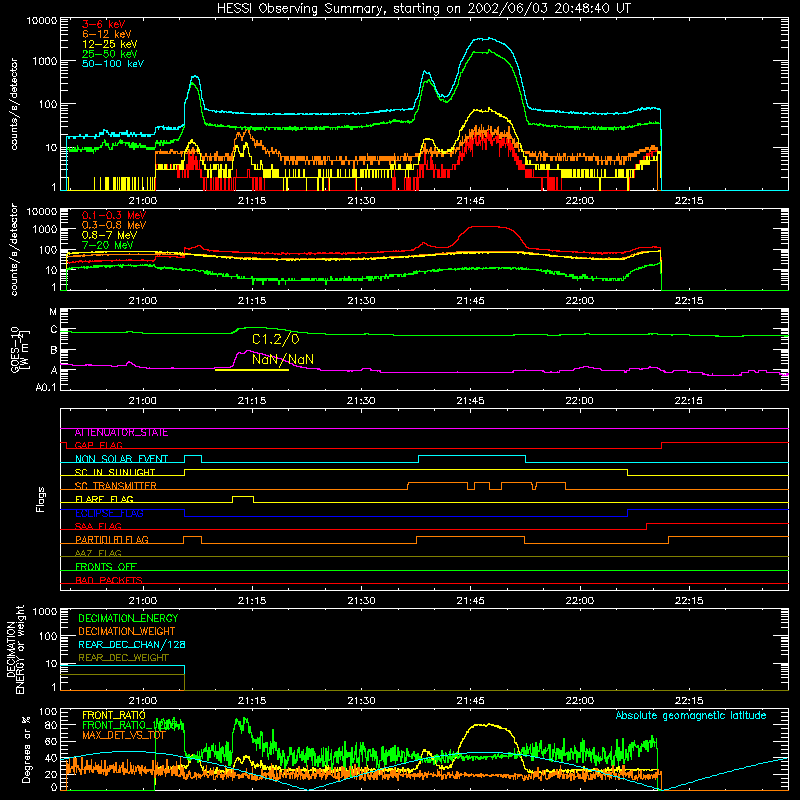Click the HESSI Observing Summary plot title
Screen dimensions: 800x800
click(423, 9)
